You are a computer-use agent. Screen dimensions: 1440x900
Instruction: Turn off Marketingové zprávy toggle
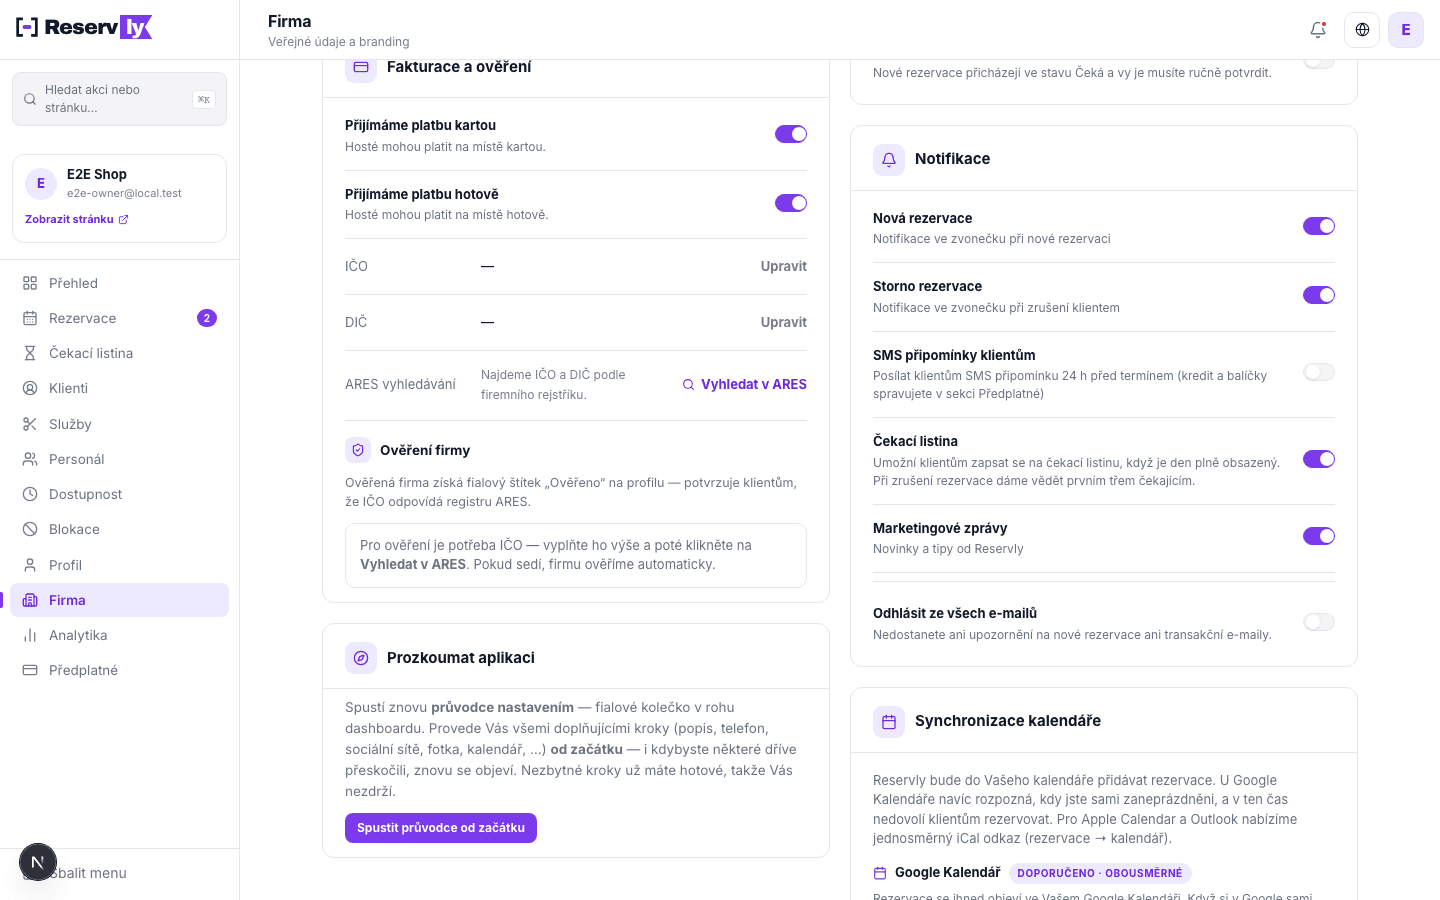click(x=1319, y=536)
